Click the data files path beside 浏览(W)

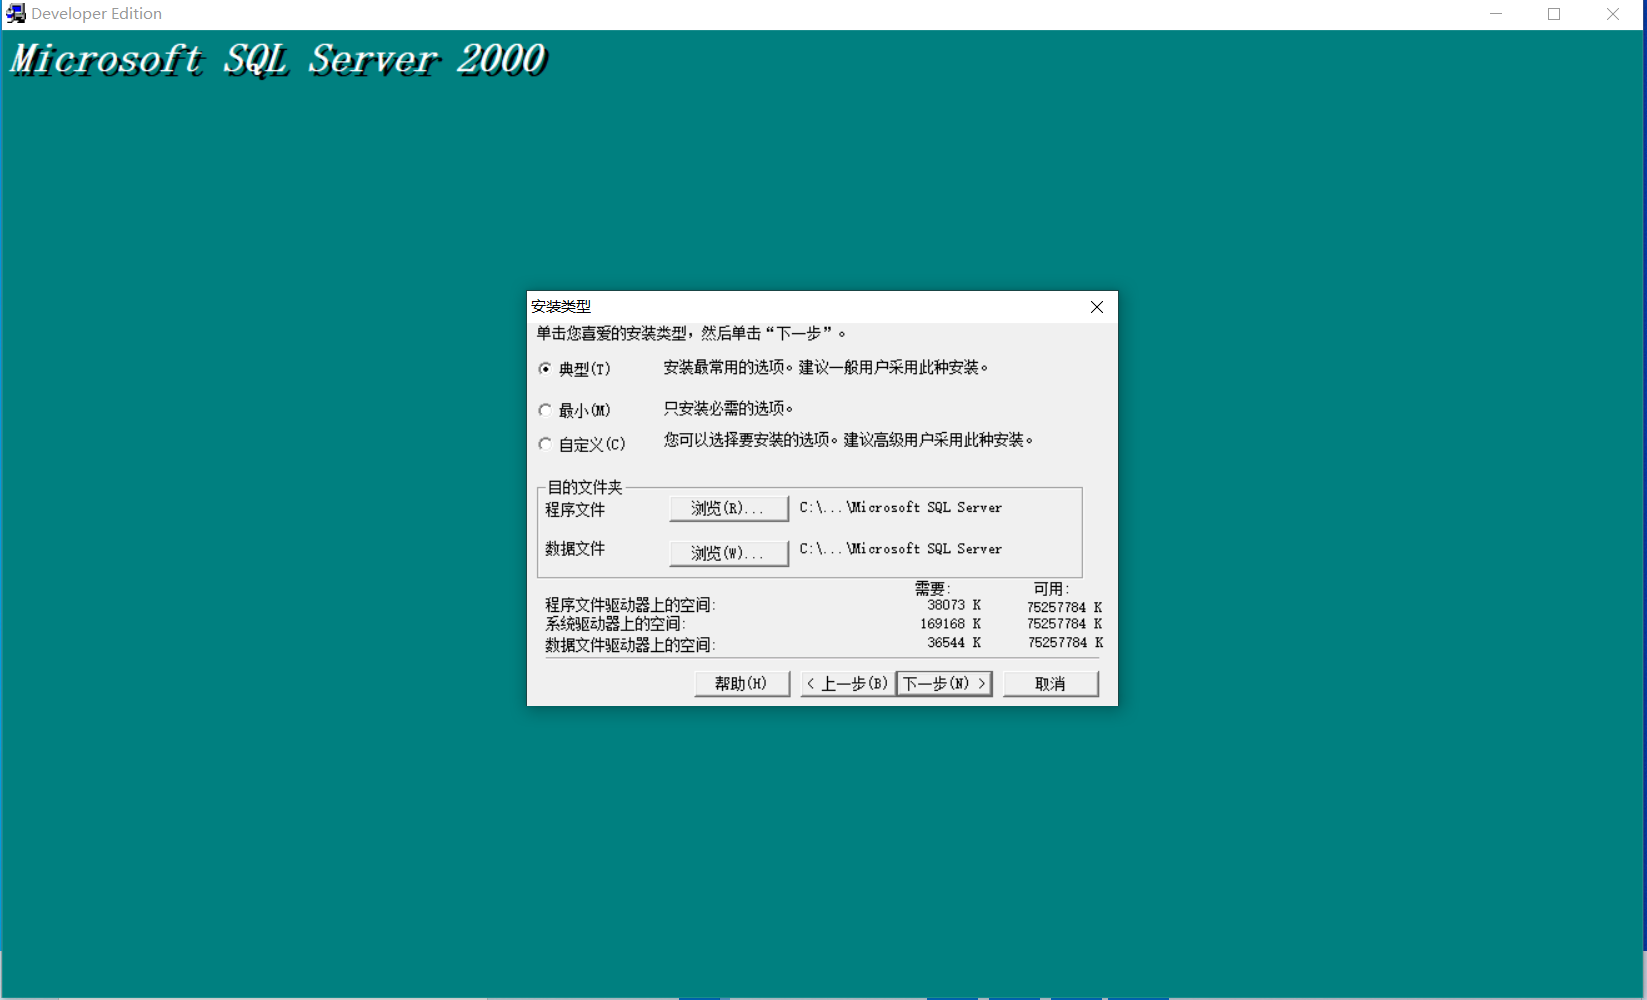click(x=900, y=549)
